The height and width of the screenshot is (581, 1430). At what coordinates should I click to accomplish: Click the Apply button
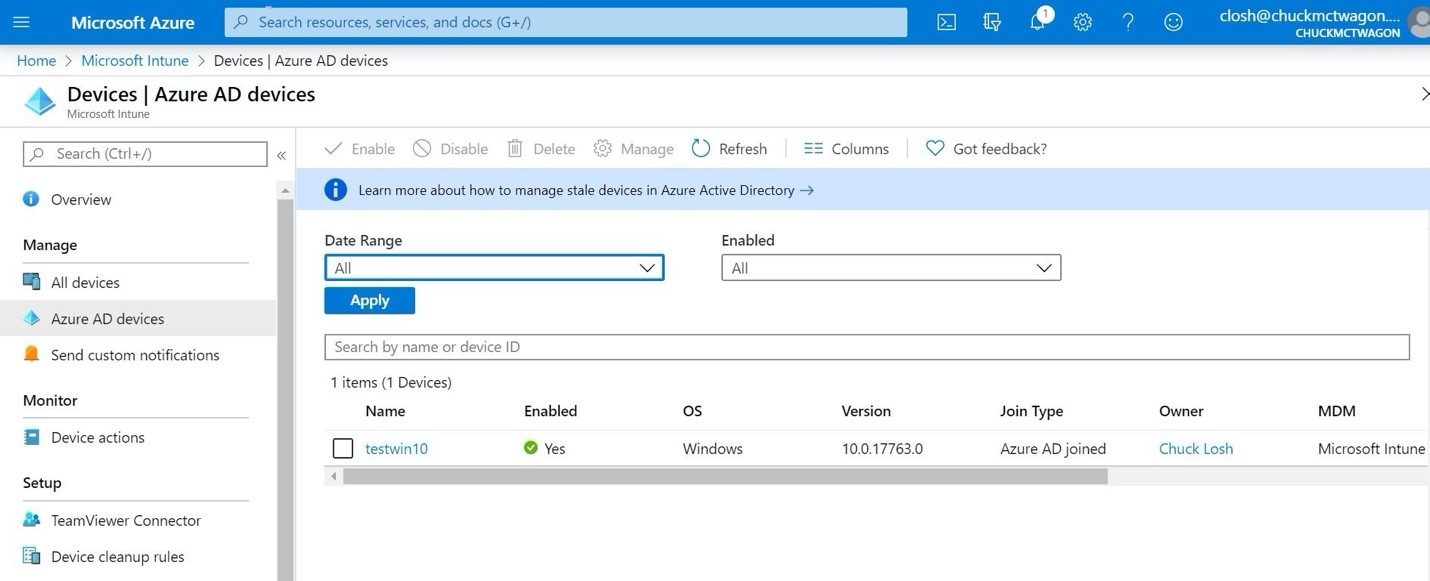tap(370, 300)
